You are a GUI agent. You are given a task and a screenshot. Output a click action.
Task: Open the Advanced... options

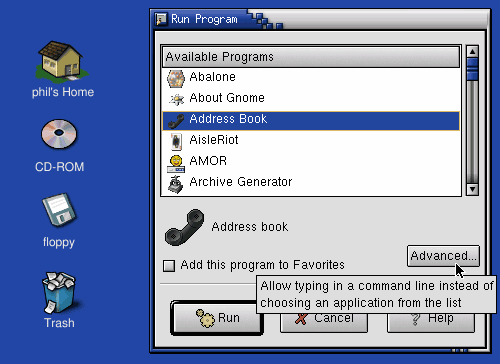click(x=443, y=256)
